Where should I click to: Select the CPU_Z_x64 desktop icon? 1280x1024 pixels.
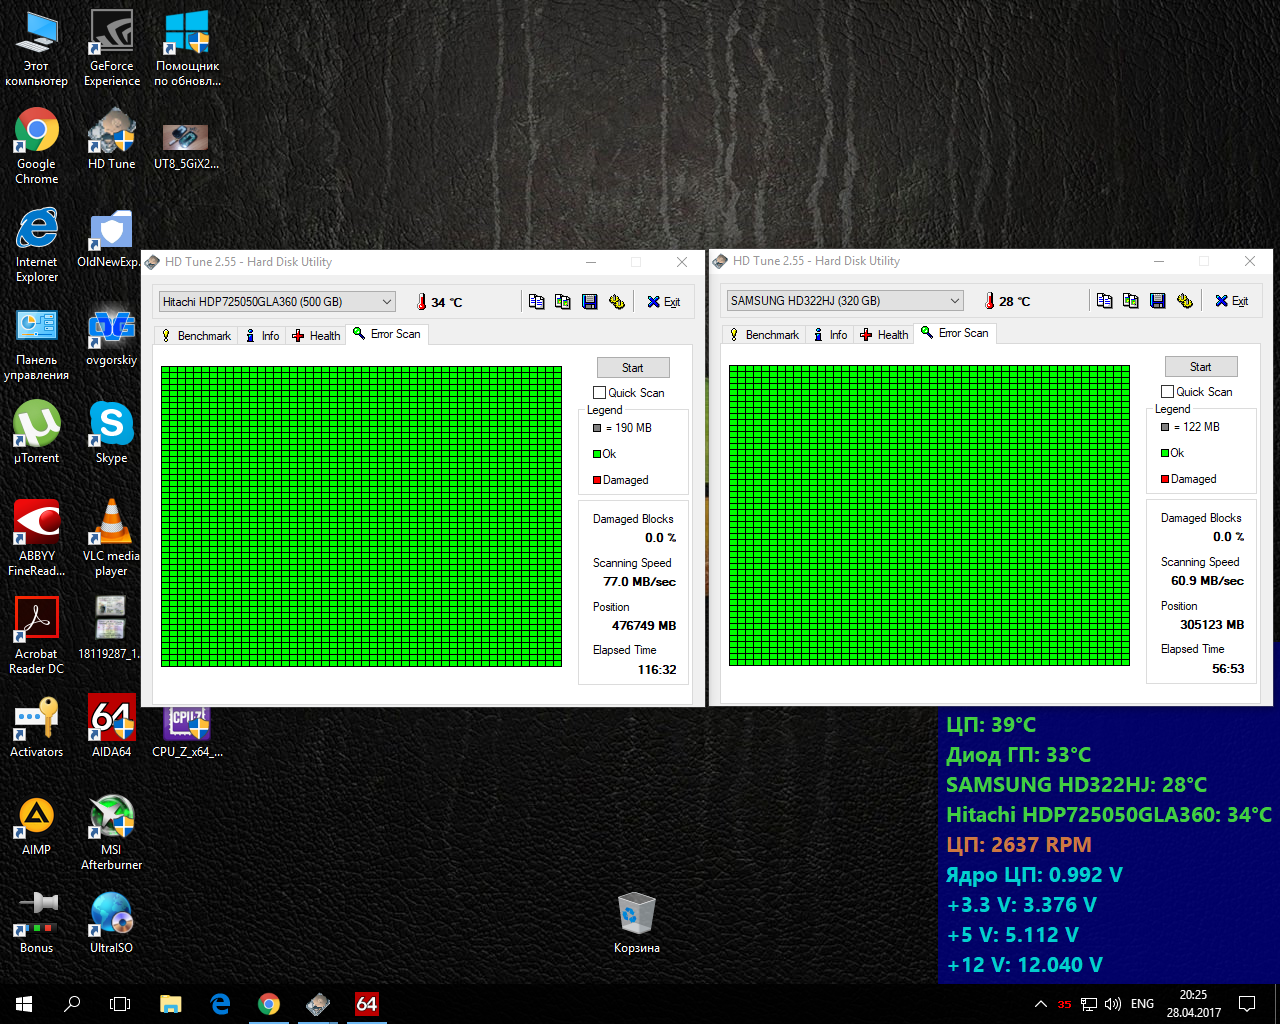187,733
